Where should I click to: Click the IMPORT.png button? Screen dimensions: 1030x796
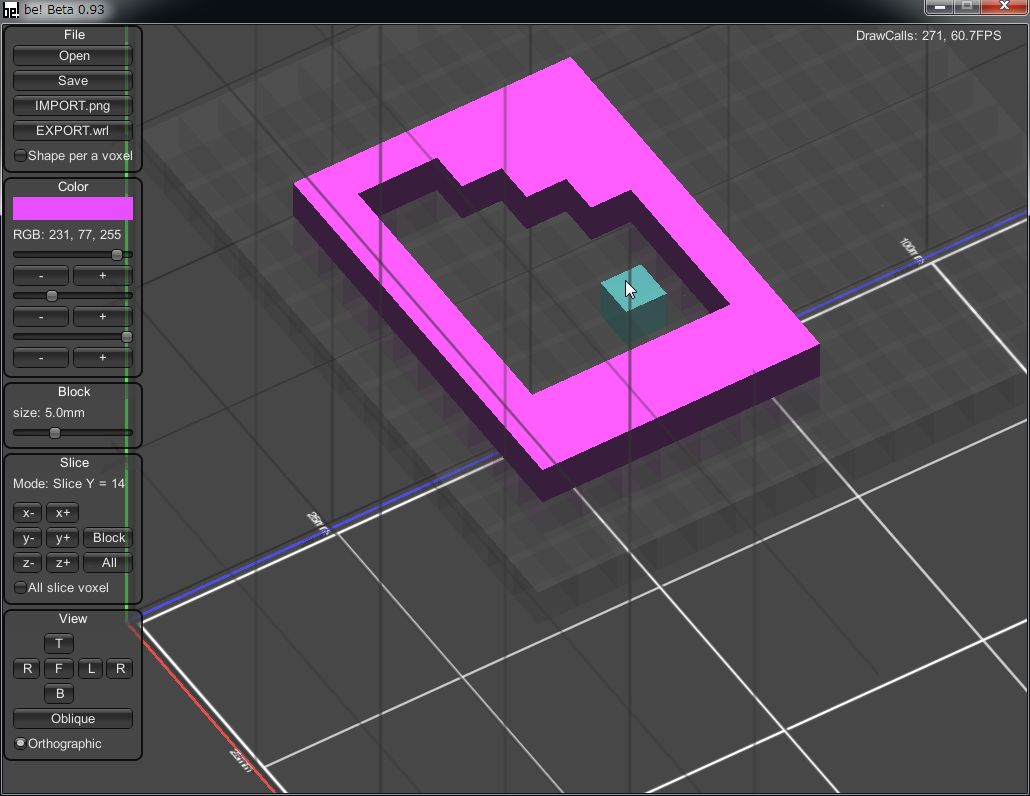point(73,106)
